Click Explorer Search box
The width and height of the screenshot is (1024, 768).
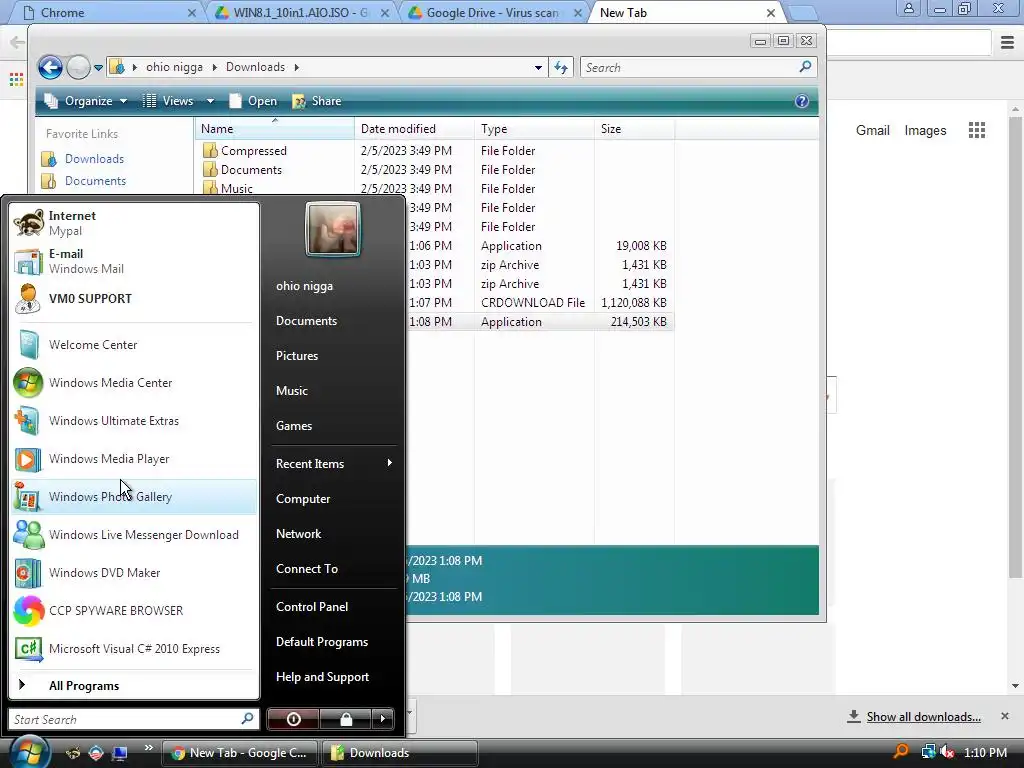tap(698, 67)
